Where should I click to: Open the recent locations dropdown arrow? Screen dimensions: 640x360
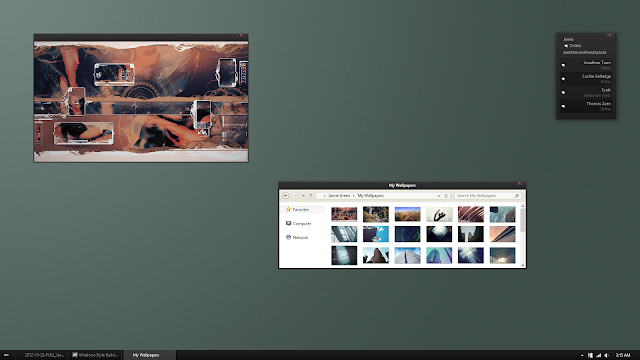click(303, 196)
